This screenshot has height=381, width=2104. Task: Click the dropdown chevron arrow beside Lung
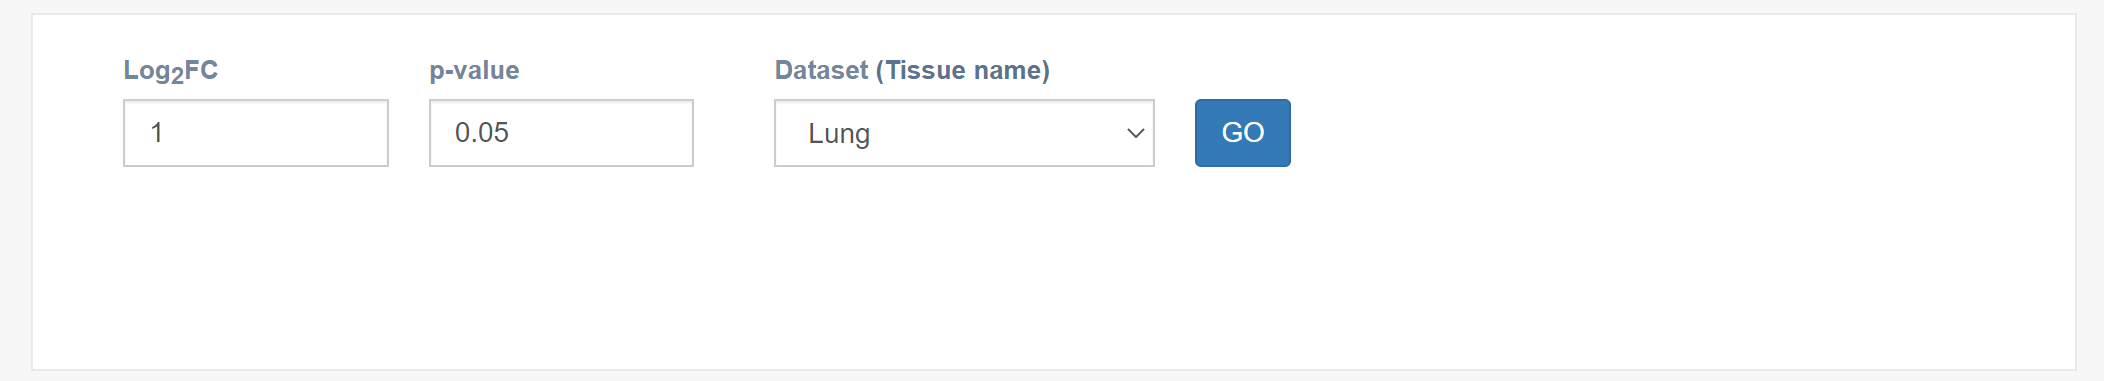click(1135, 133)
